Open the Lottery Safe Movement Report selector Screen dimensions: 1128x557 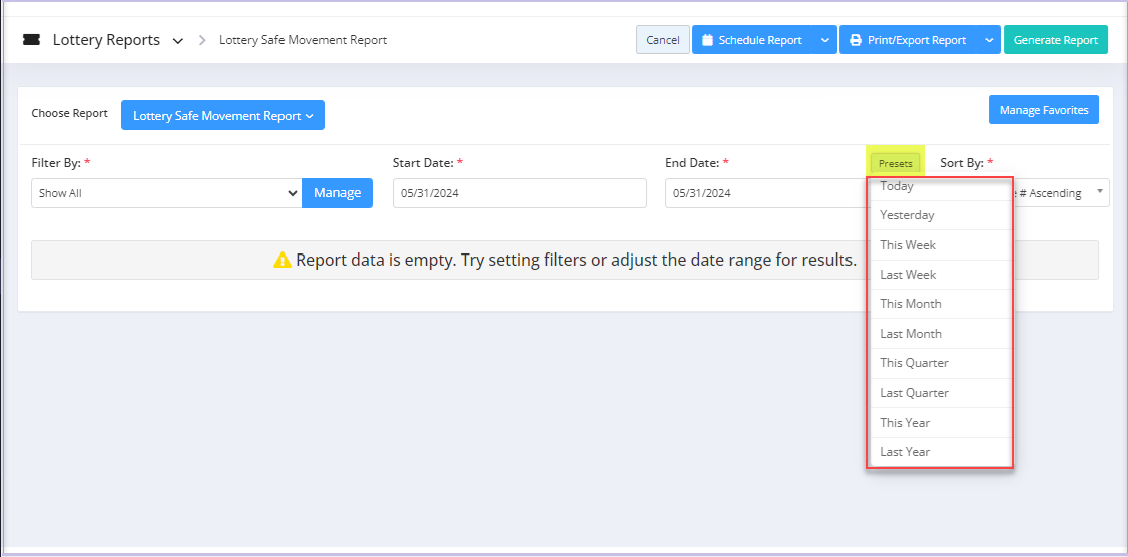[223, 116]
